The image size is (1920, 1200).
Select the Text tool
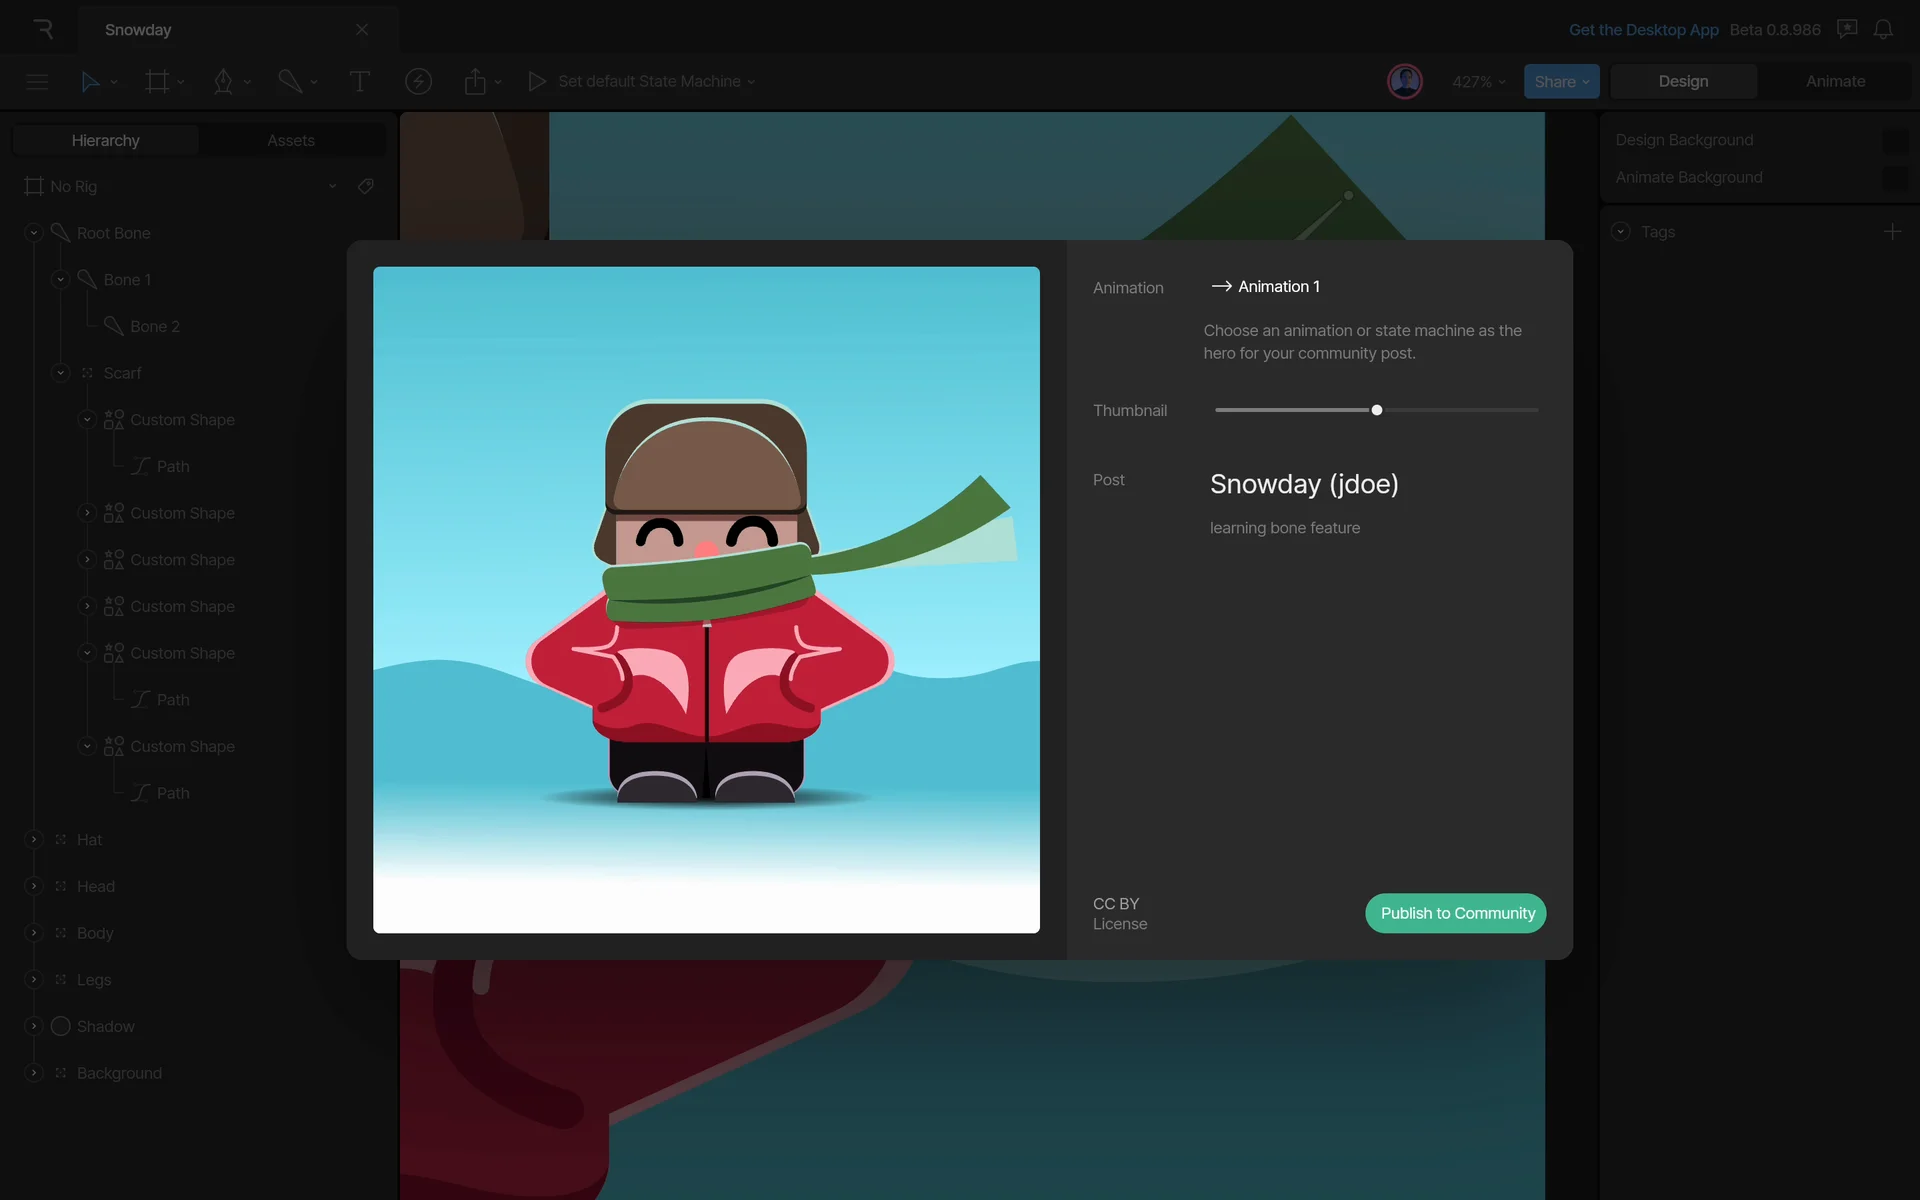coord(359,82)
